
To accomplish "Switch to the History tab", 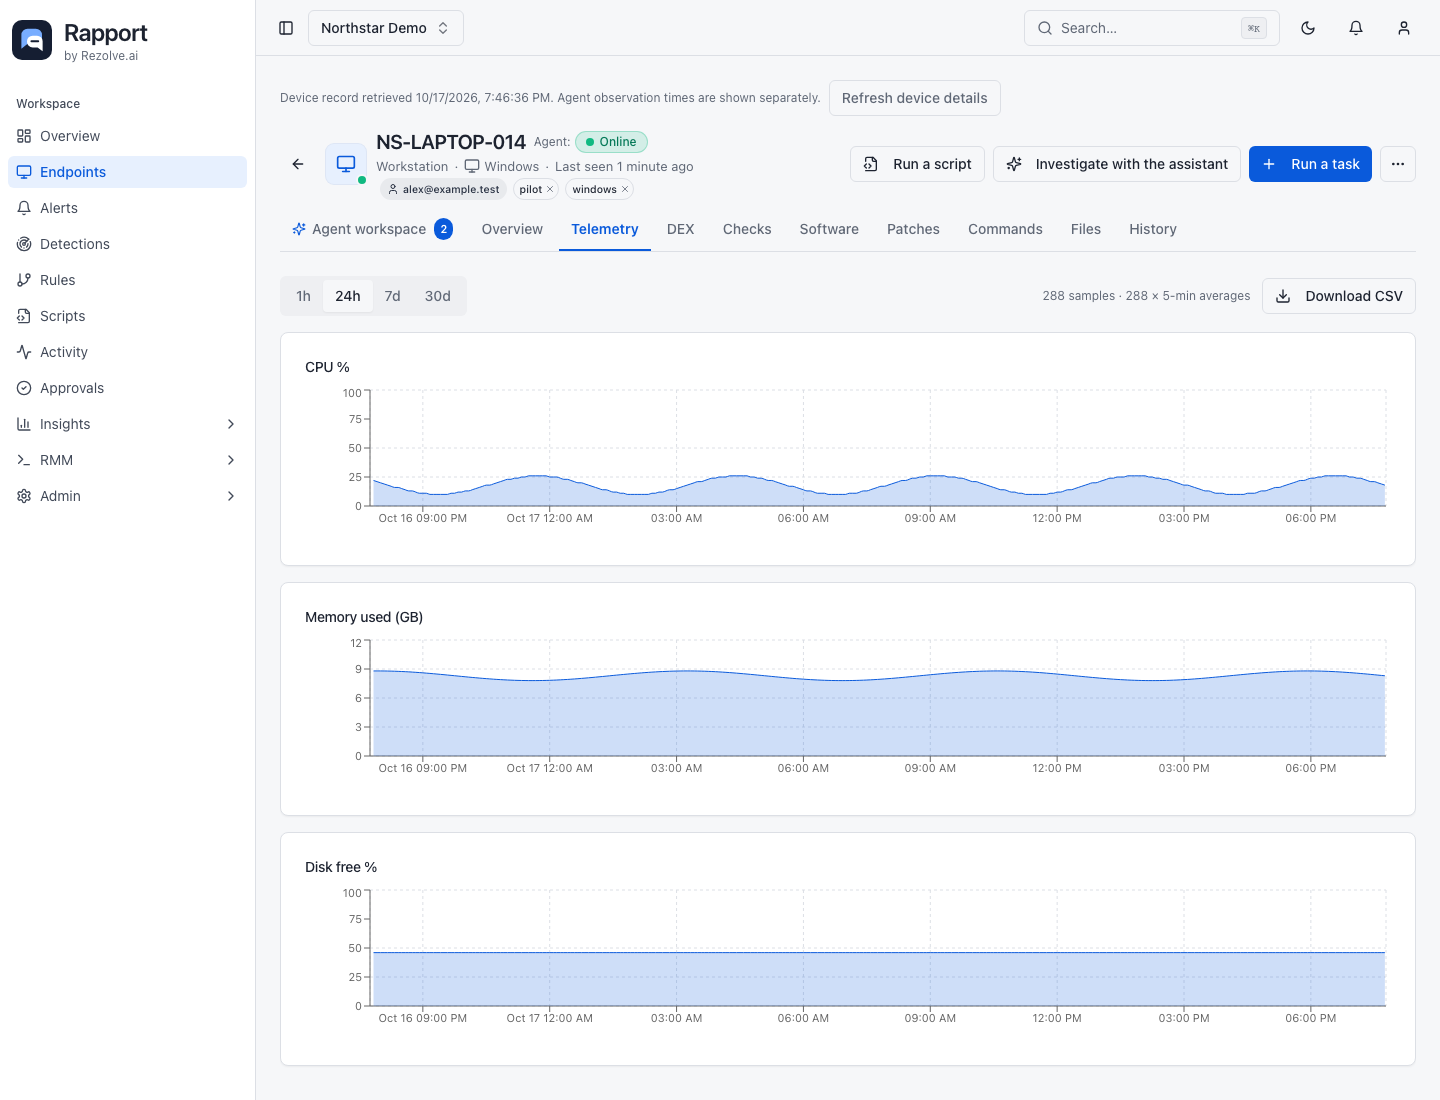I will [x=1153, y=229].
